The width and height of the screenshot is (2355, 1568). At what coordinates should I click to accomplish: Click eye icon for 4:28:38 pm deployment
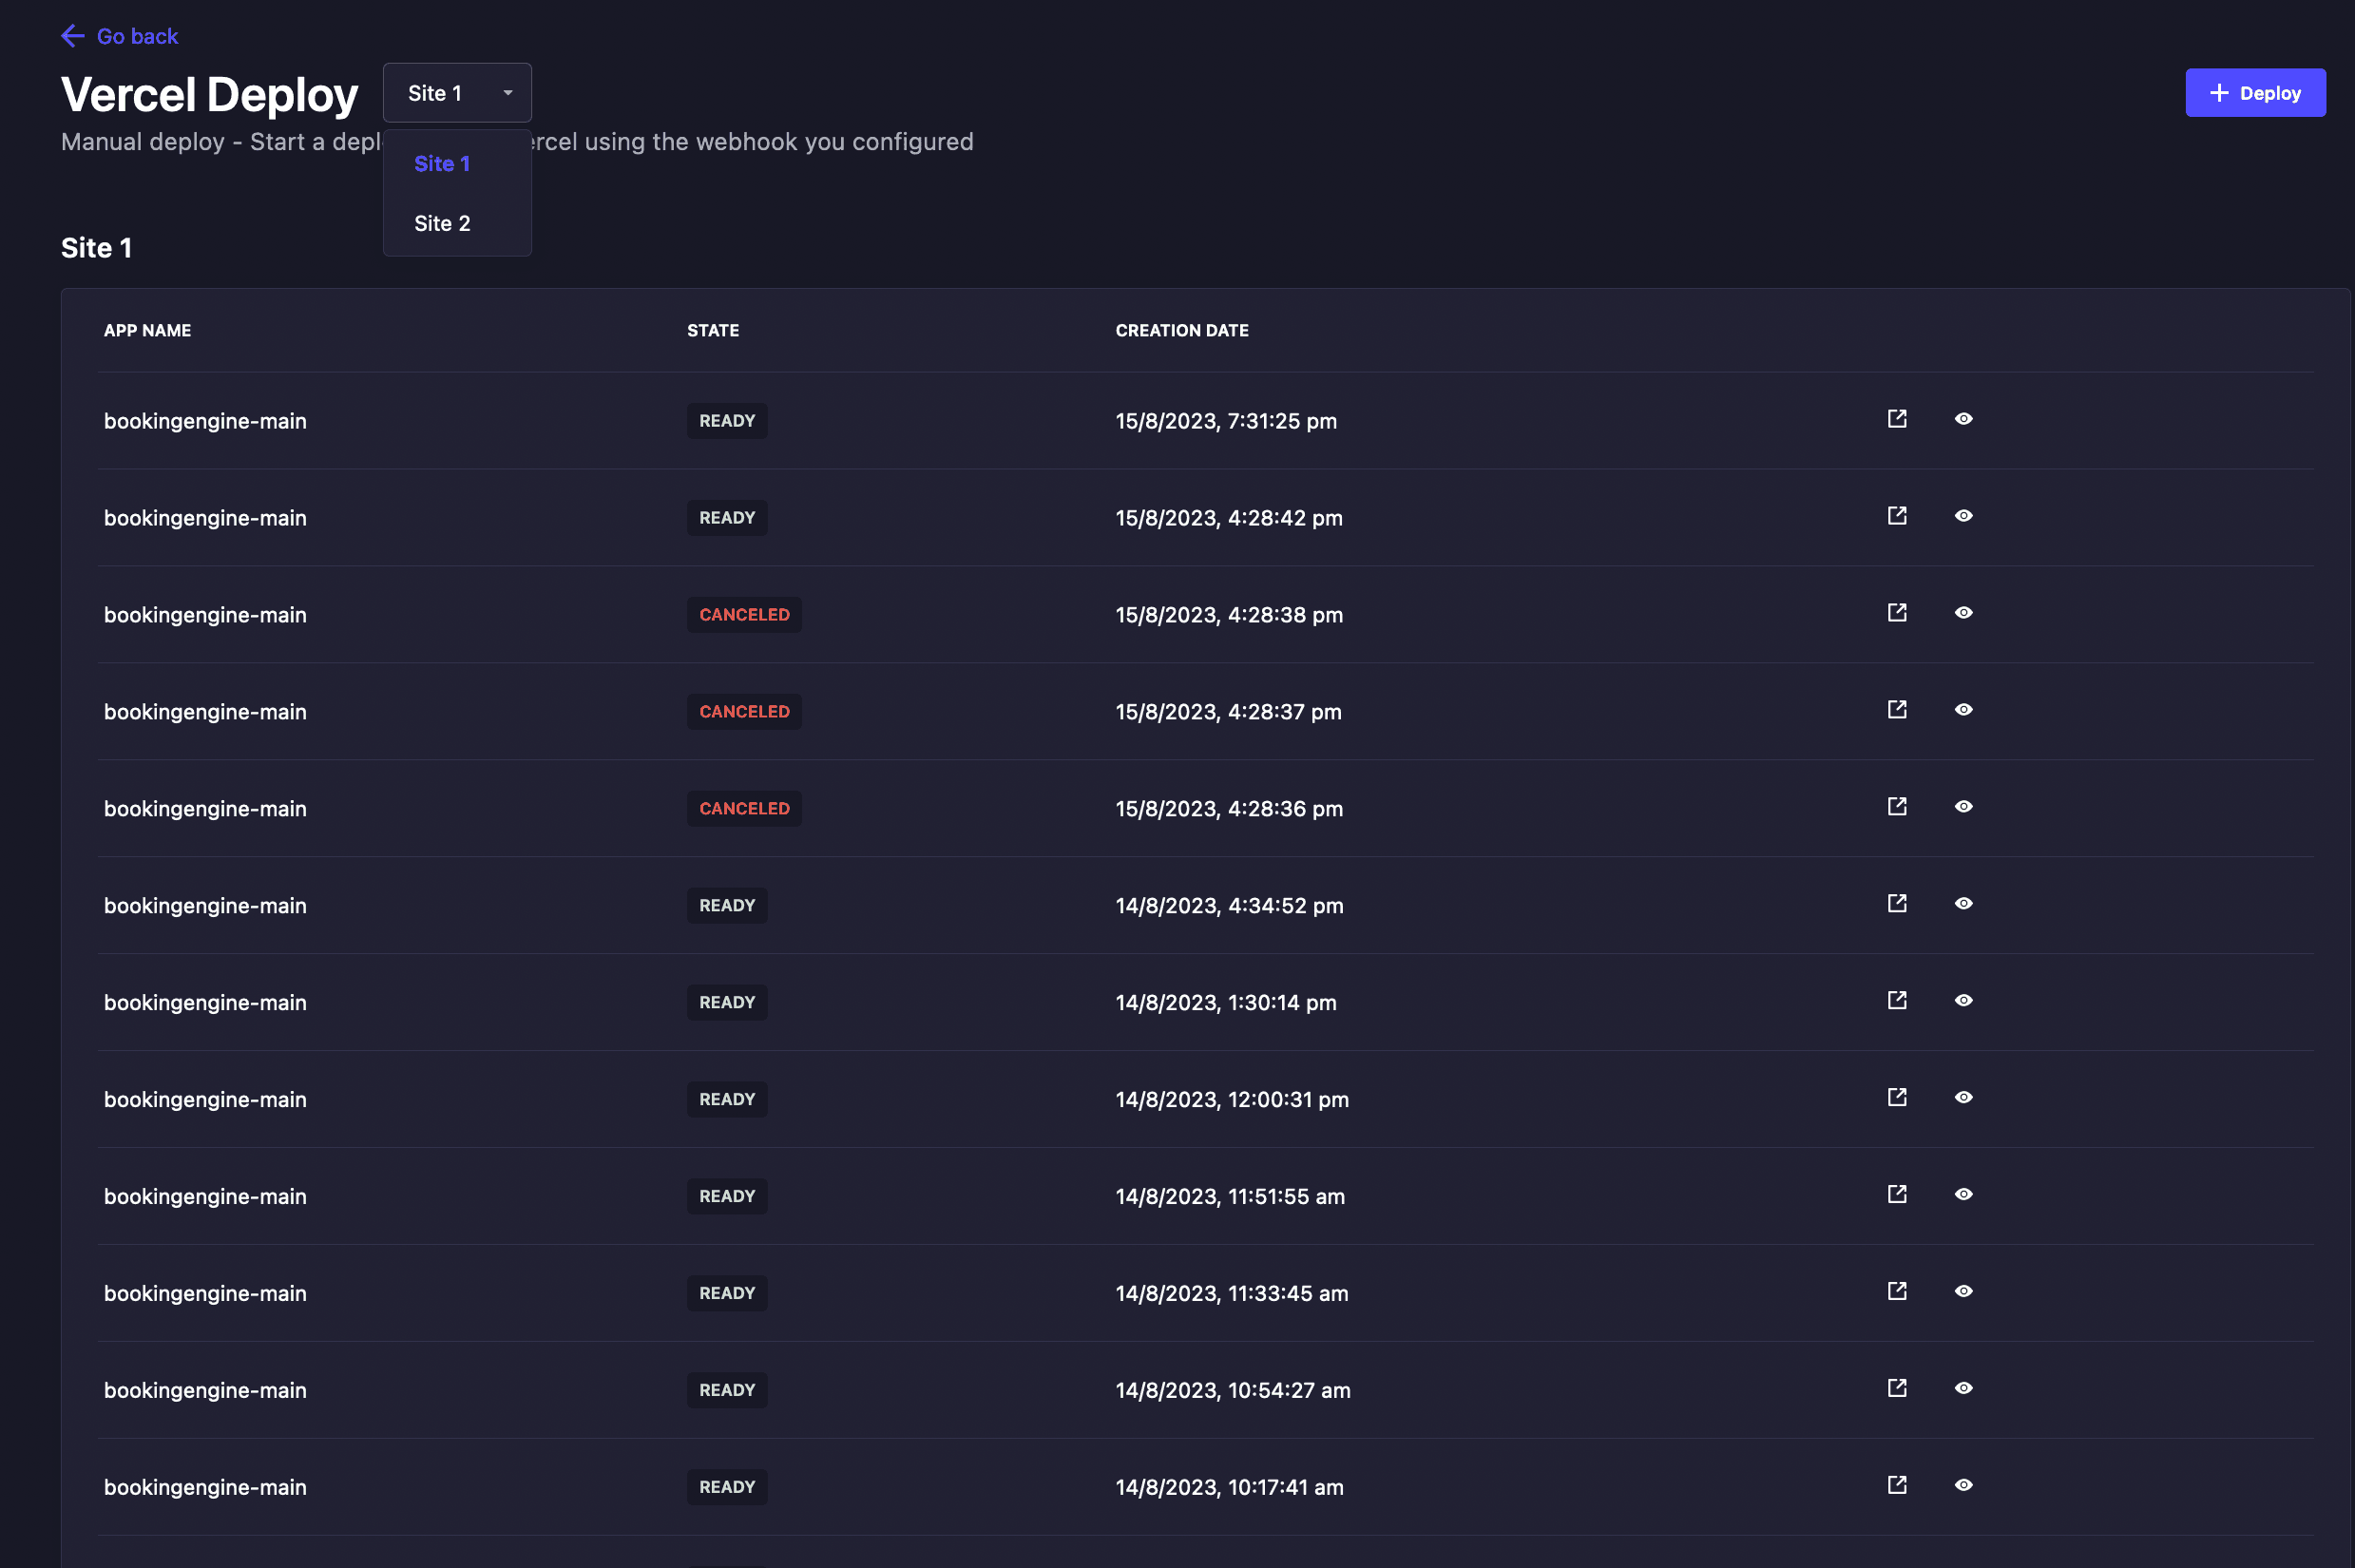pyautogui.click(x=1964, y=613)
